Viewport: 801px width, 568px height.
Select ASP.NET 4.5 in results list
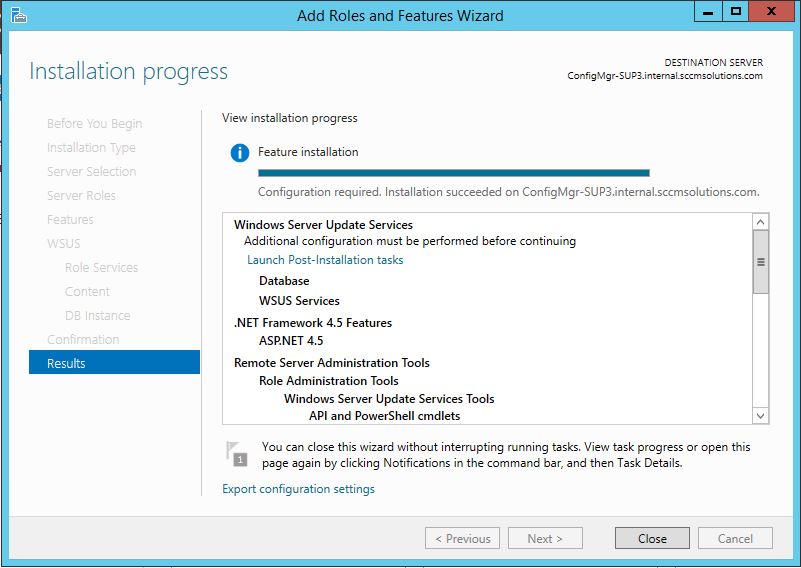(x=291, y=341)
